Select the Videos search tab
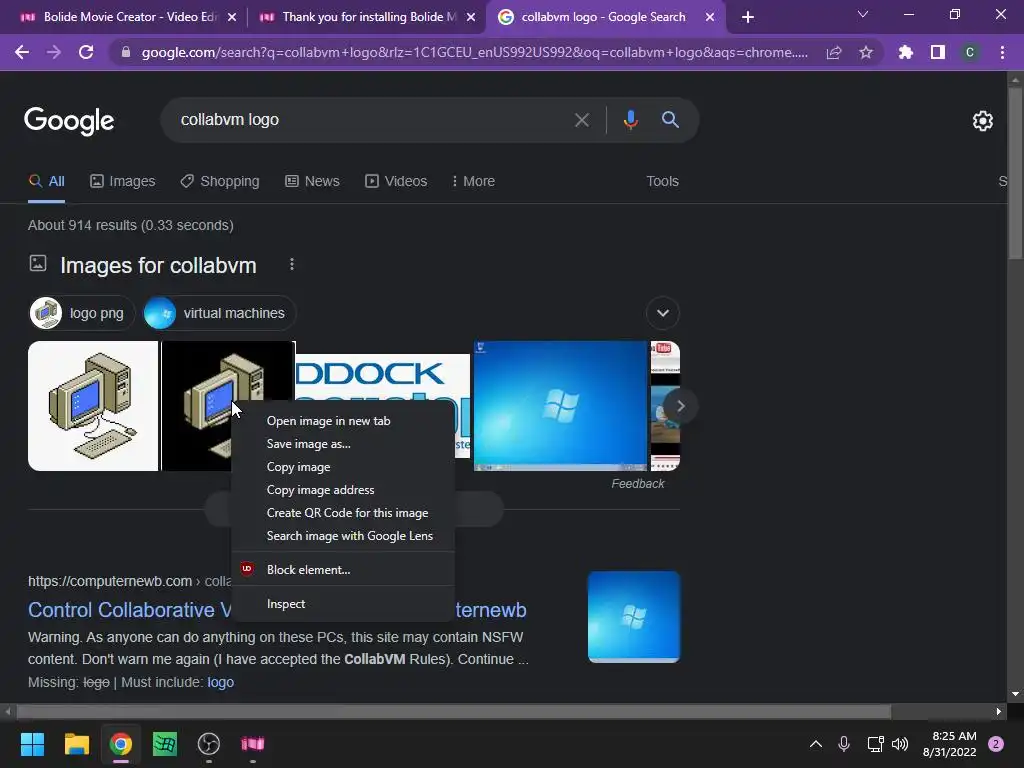Screen dimensions: 1024x768 (396, 181)
